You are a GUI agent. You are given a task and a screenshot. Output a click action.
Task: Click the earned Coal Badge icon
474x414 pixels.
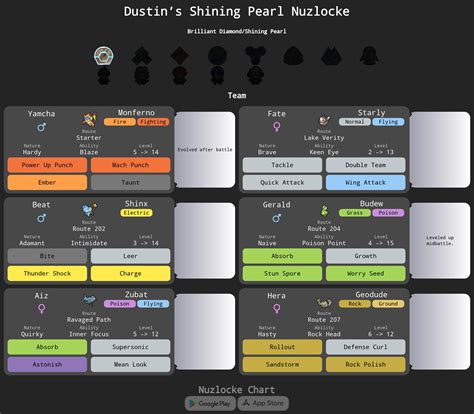click(104, 56)
